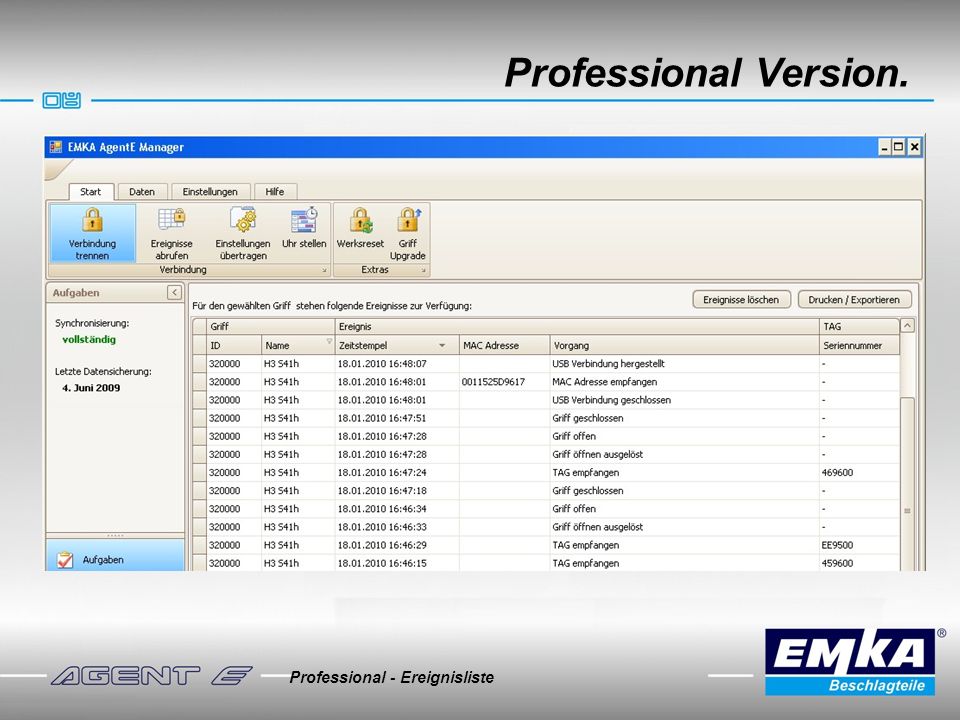This screenshot has width=960, height=720.
Task: Click the Einstellungen übertragen gears icon
Action: (x=243, y=219)
